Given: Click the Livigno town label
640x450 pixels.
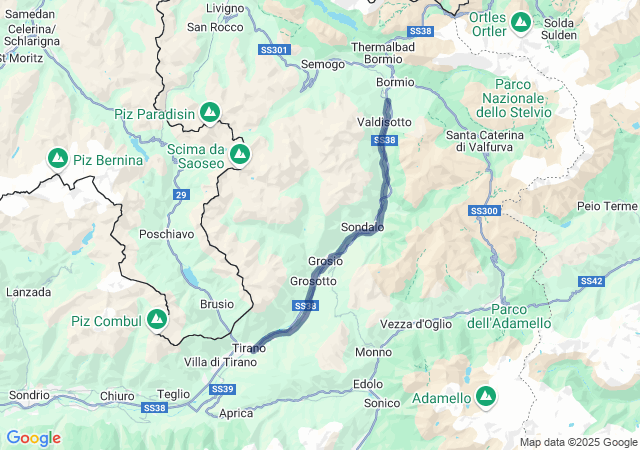Looking at the screenshot, I should (225, 9).
